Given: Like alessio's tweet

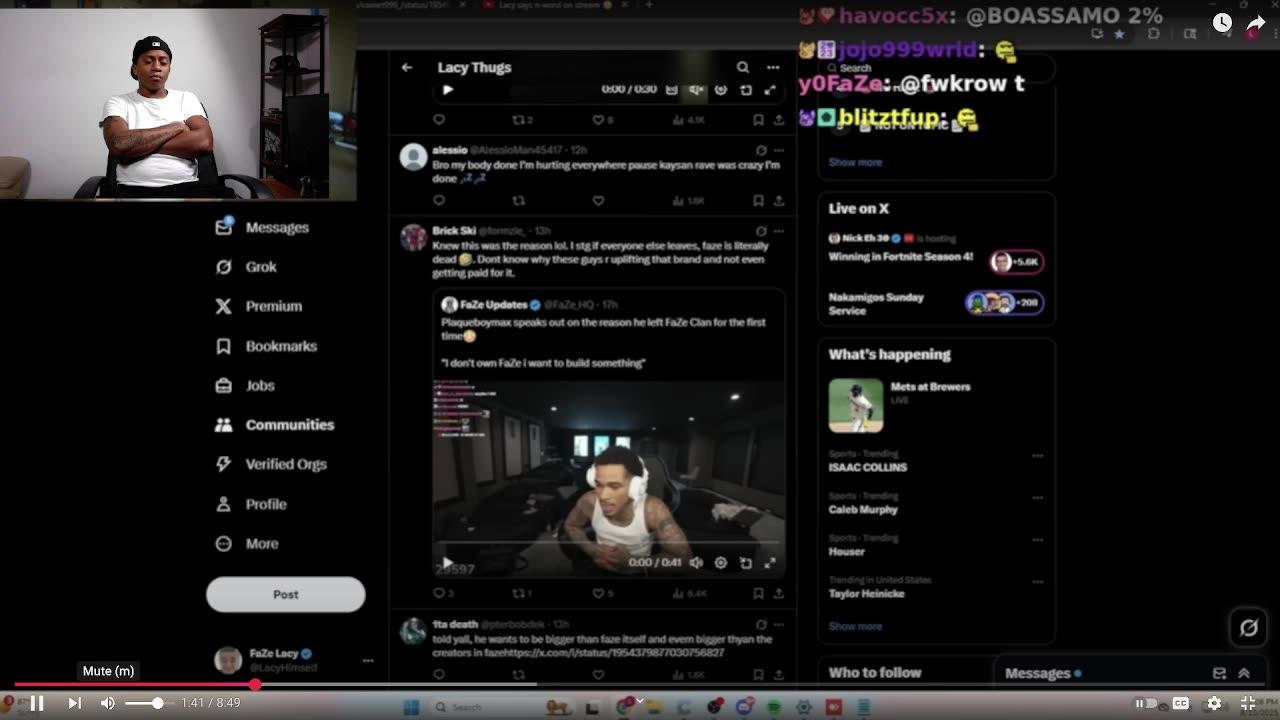Looking at the screenshot, I should coord(598,200).
